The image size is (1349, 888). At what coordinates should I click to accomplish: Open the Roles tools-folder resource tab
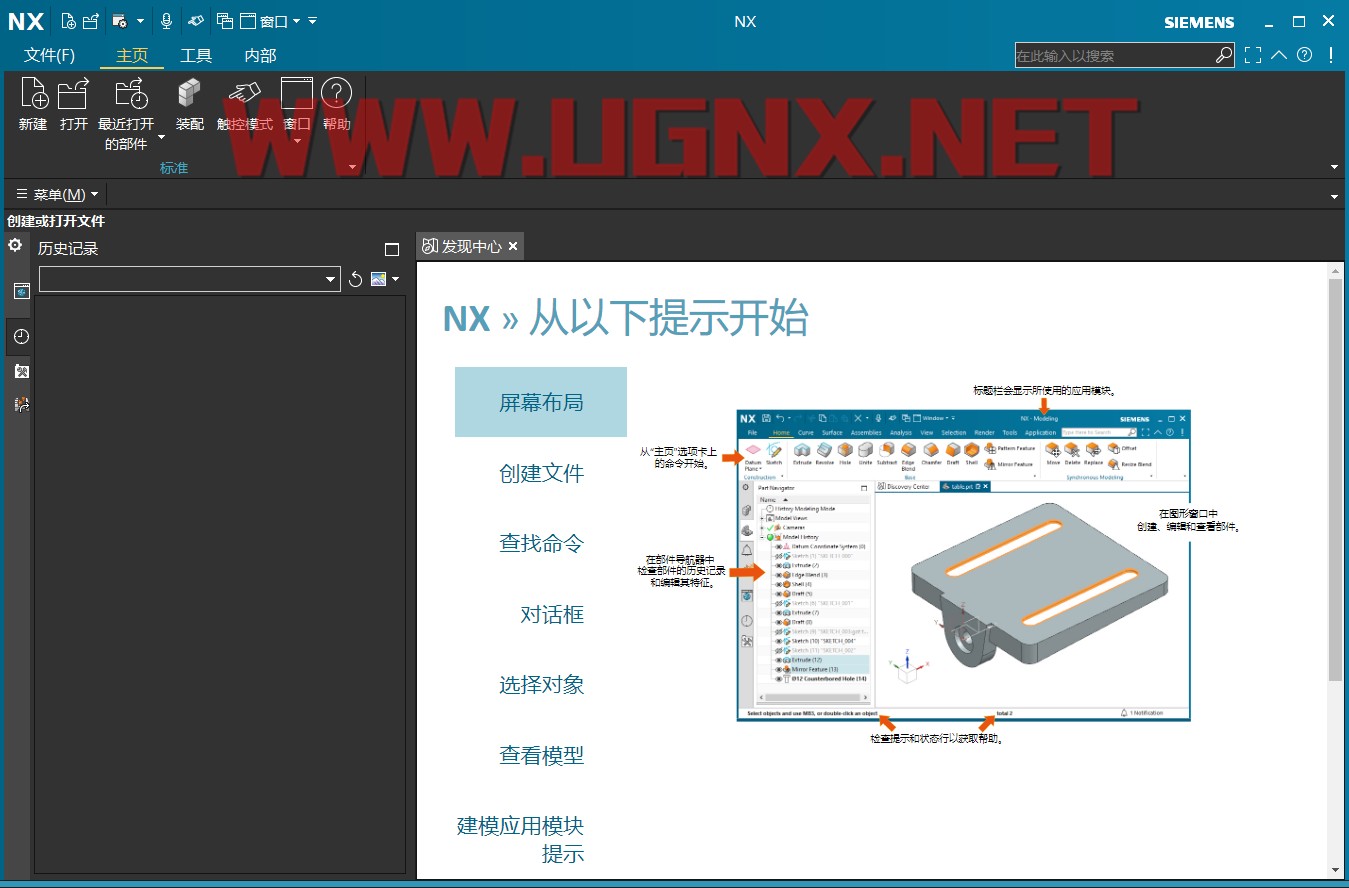point(21,372)
